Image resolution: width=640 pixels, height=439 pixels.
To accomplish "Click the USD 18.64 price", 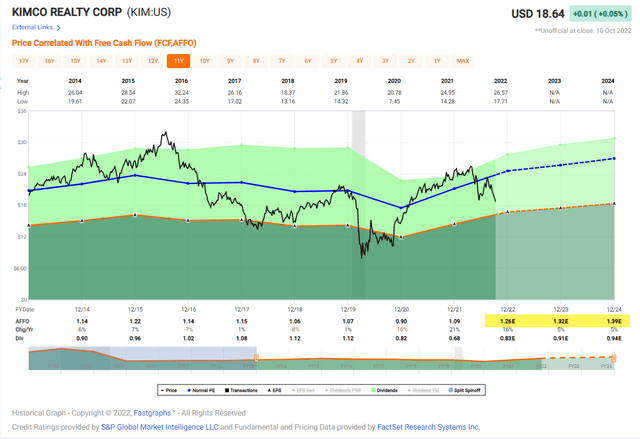I will click(x=538, y=14).
